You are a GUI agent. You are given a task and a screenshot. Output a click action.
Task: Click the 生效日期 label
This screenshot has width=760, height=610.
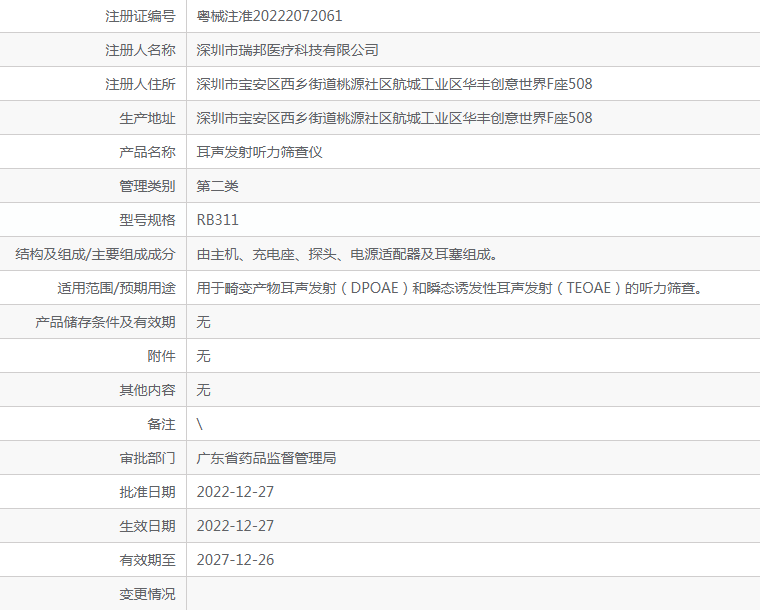click(x=147, y=526)
